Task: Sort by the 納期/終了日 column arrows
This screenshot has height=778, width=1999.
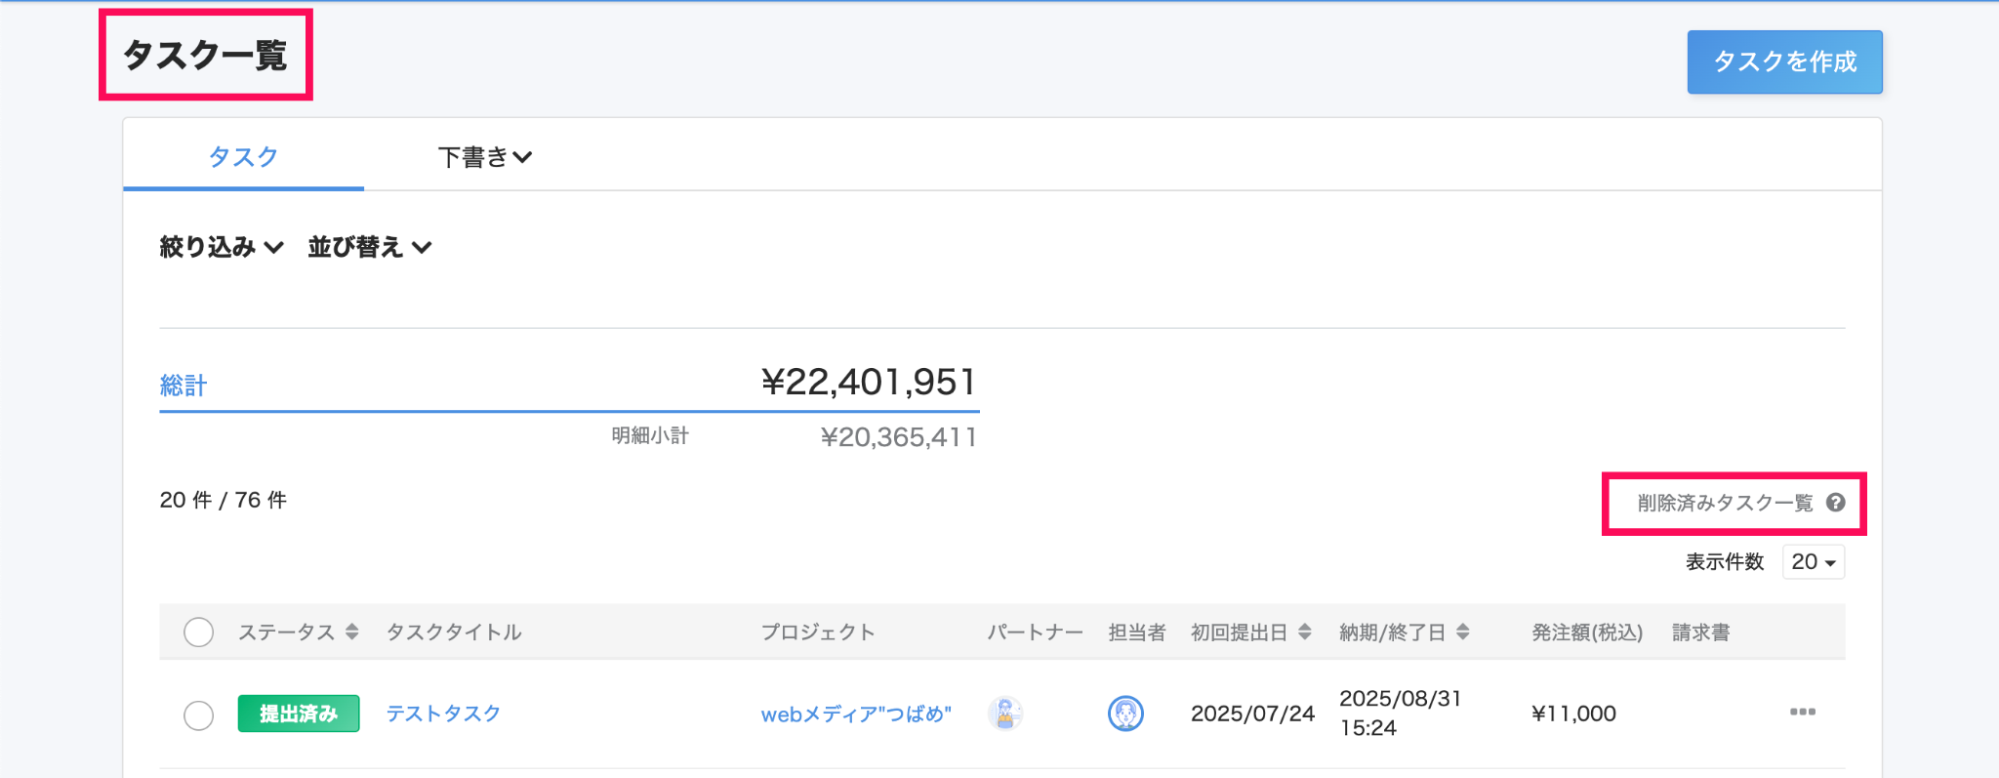Action: (x=1462, y=632)
